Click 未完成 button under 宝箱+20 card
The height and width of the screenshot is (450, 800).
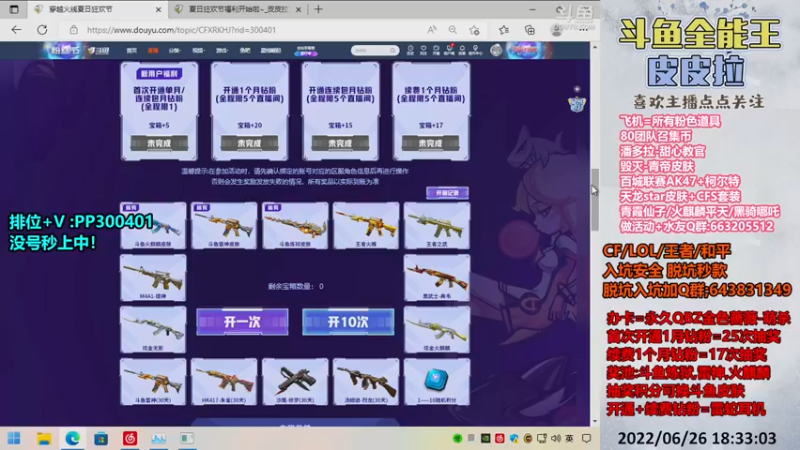tap(249, 143)
